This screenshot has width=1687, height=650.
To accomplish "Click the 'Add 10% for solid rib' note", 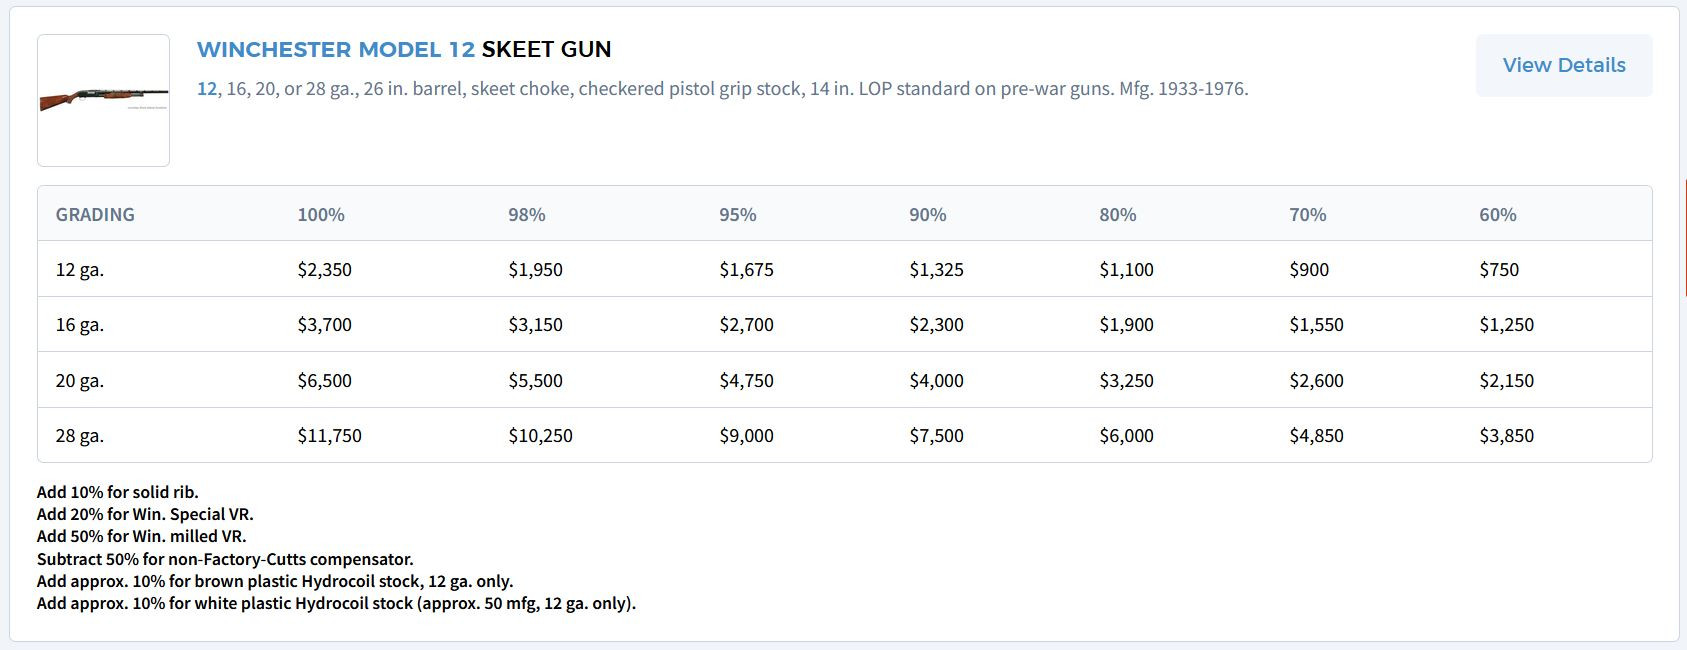I will point(117,492).
